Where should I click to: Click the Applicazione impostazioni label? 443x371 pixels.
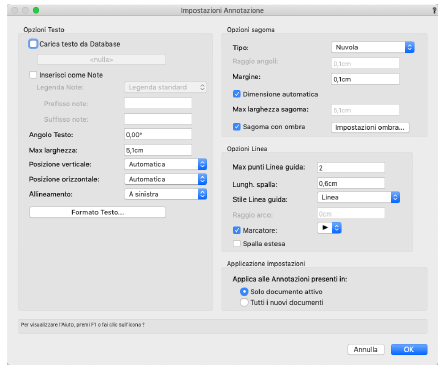pos(266,263)
